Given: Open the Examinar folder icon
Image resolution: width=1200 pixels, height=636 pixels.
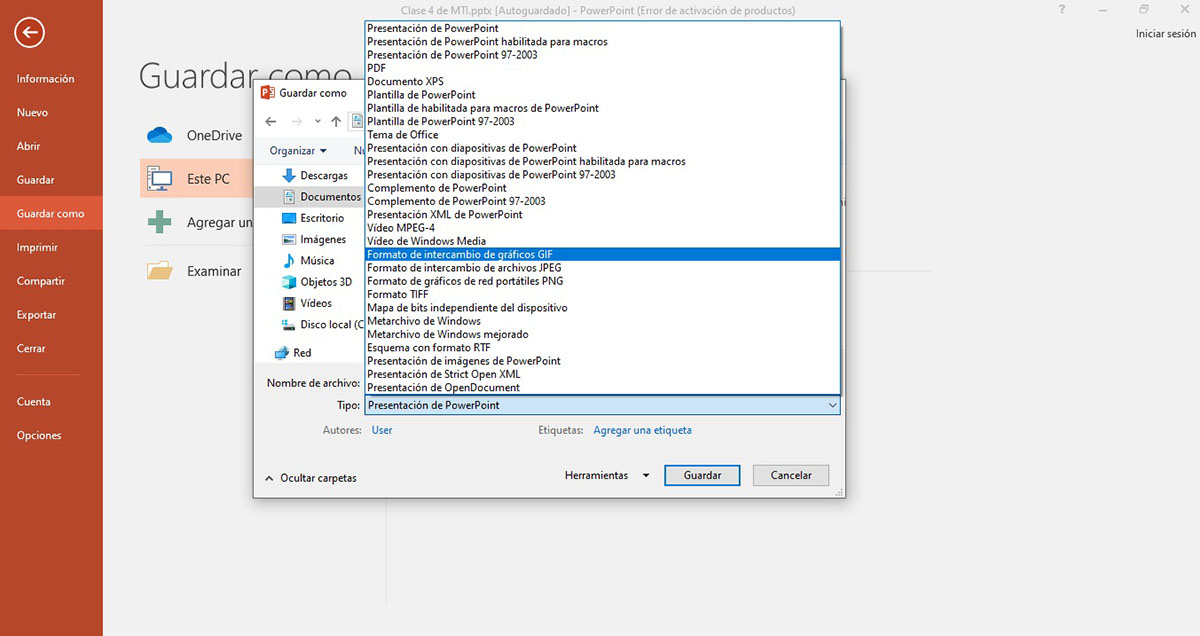Looking at the screenshot, I should tap(160, 270).
